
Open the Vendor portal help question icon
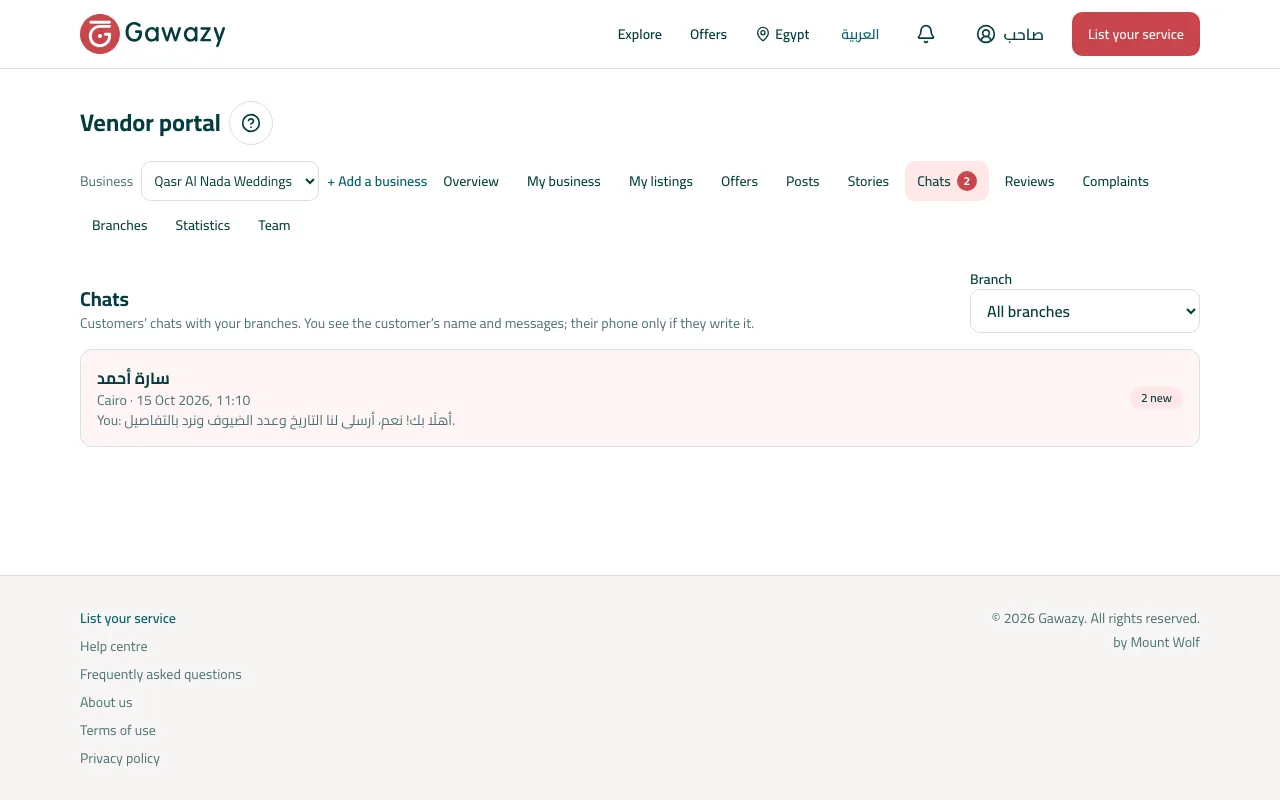pos(251,123)
